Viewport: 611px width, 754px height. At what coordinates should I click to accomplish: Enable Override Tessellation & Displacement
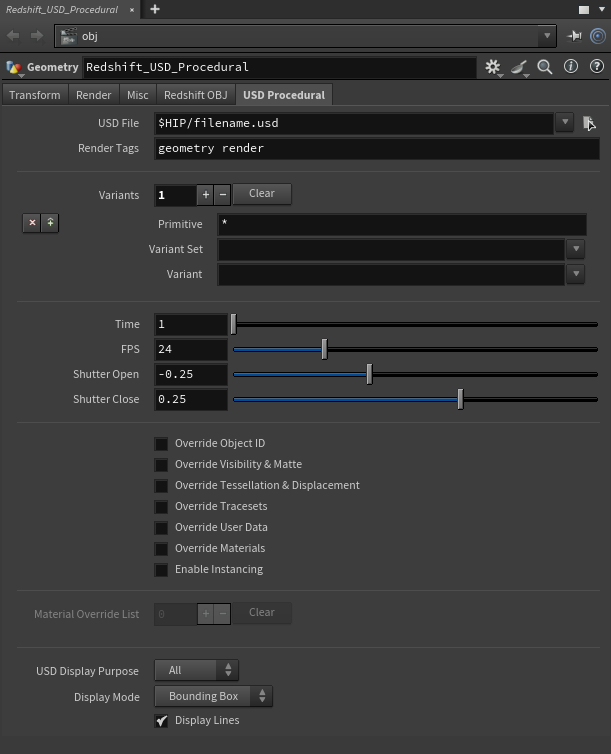point(161,486)
